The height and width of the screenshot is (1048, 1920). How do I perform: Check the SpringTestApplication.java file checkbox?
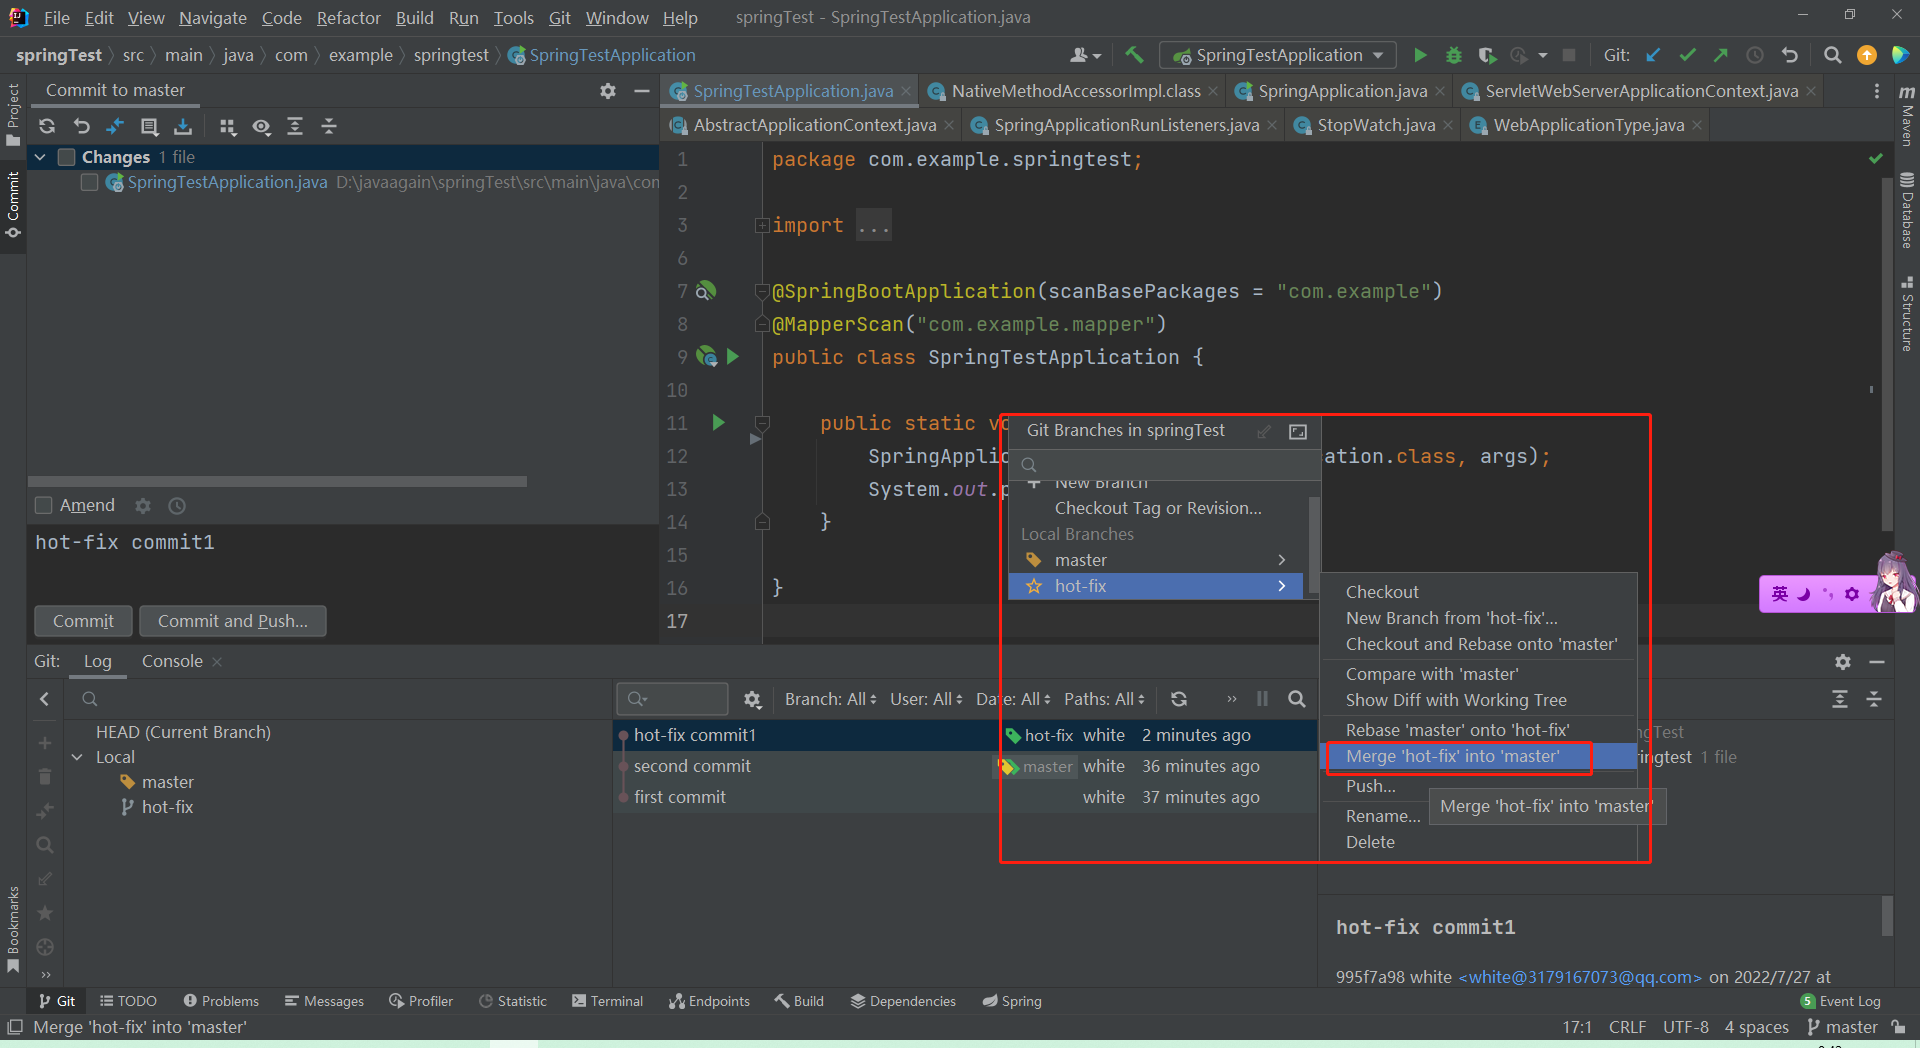pos(89,182)
